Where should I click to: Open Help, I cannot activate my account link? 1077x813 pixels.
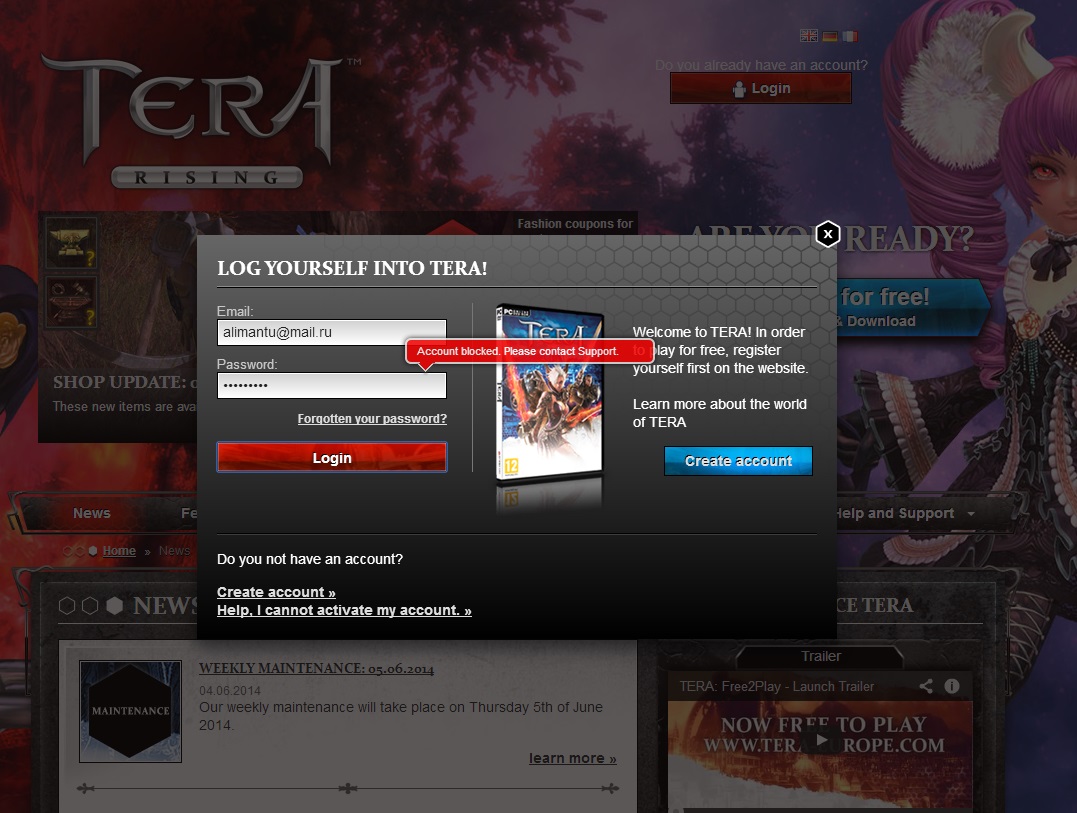(x=344, y=610)
